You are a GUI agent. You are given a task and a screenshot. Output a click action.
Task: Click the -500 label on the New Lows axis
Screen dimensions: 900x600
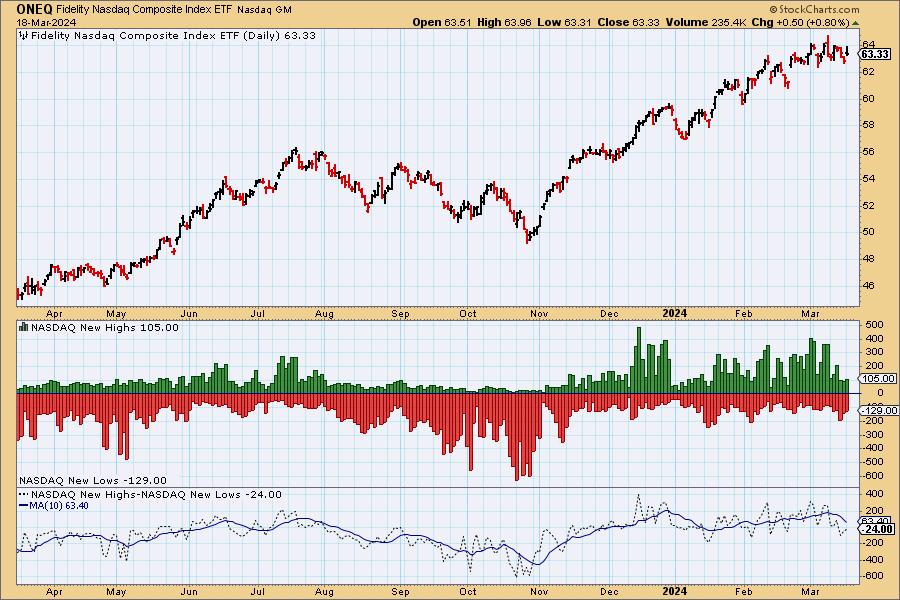tap(872, 462)
